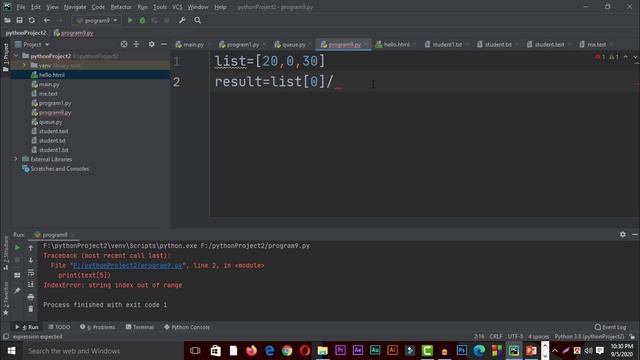640x360 pixels.
Task: Collapse the pythonProject2 root folder
Action: pos(16,56)
